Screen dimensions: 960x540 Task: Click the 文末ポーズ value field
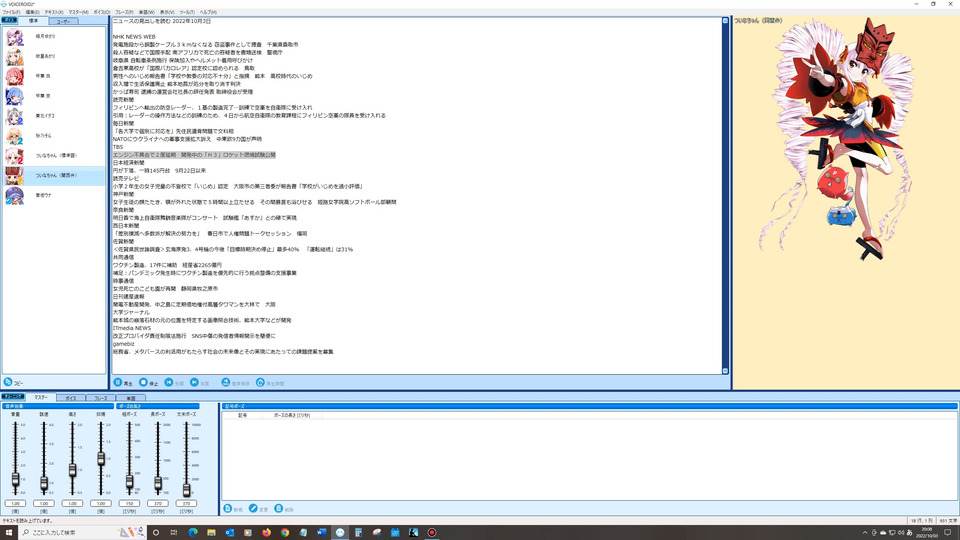[x=187, y=503]
